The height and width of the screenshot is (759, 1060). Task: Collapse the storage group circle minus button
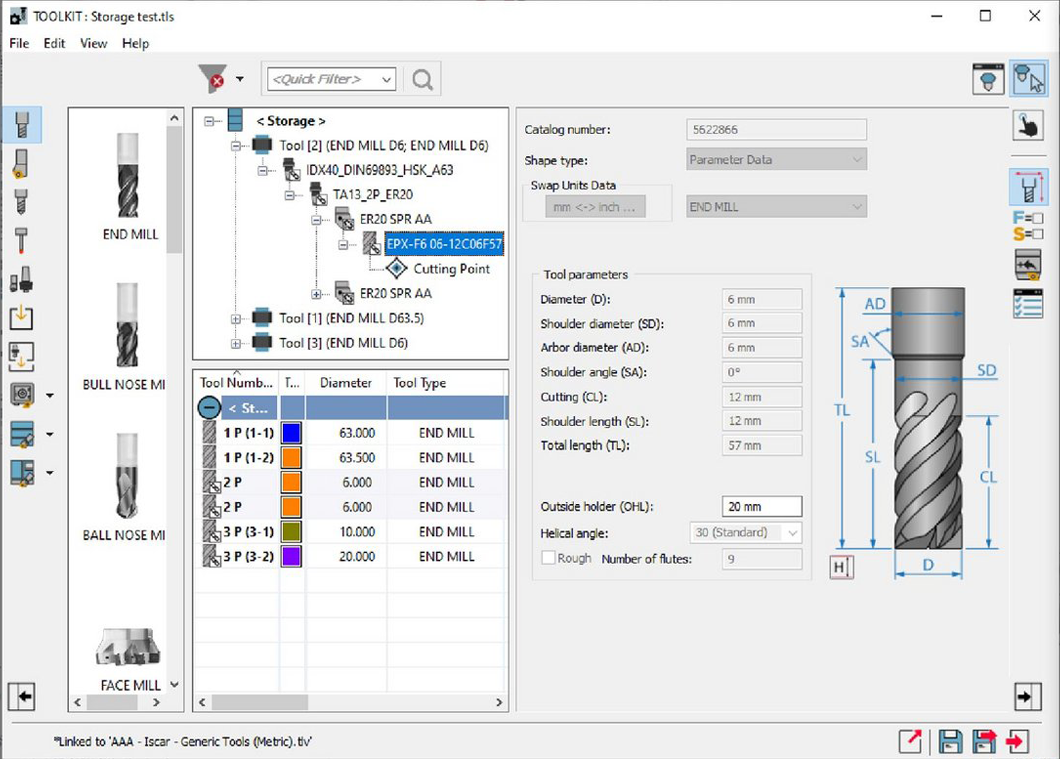(209, 408)
